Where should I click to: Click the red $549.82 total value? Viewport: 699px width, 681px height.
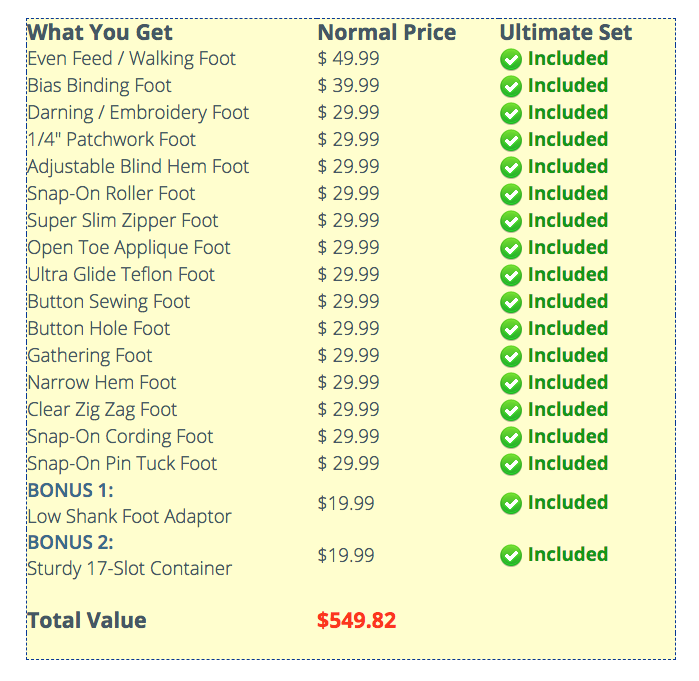point(356,621)
